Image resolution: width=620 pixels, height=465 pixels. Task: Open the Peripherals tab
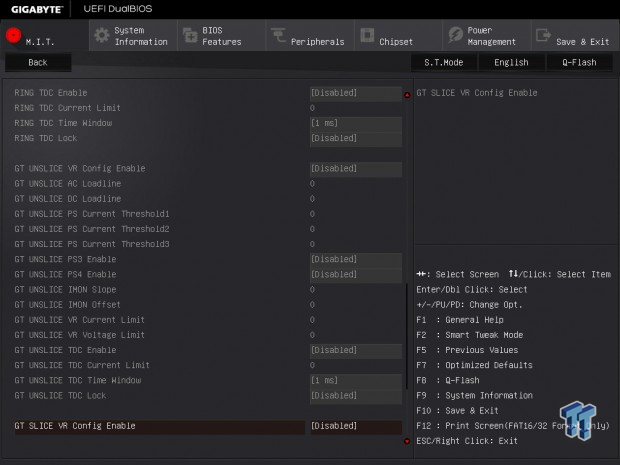(x=310, y=36)
